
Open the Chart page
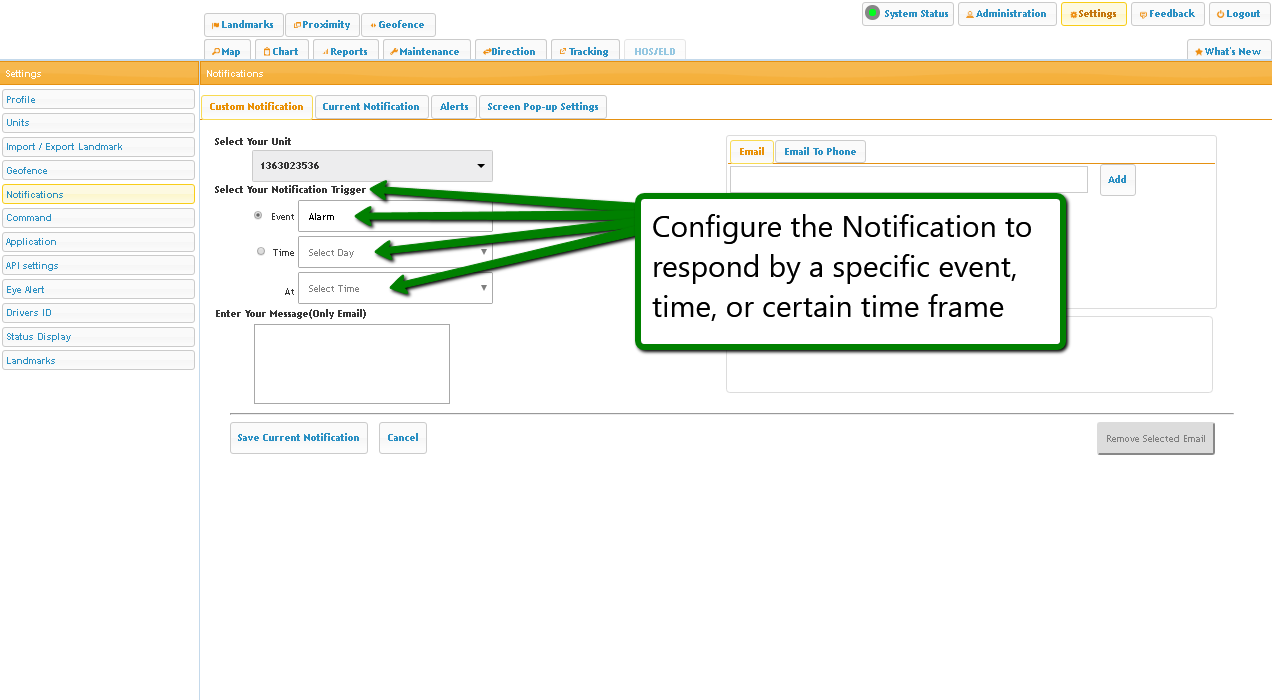pos(280,51)
